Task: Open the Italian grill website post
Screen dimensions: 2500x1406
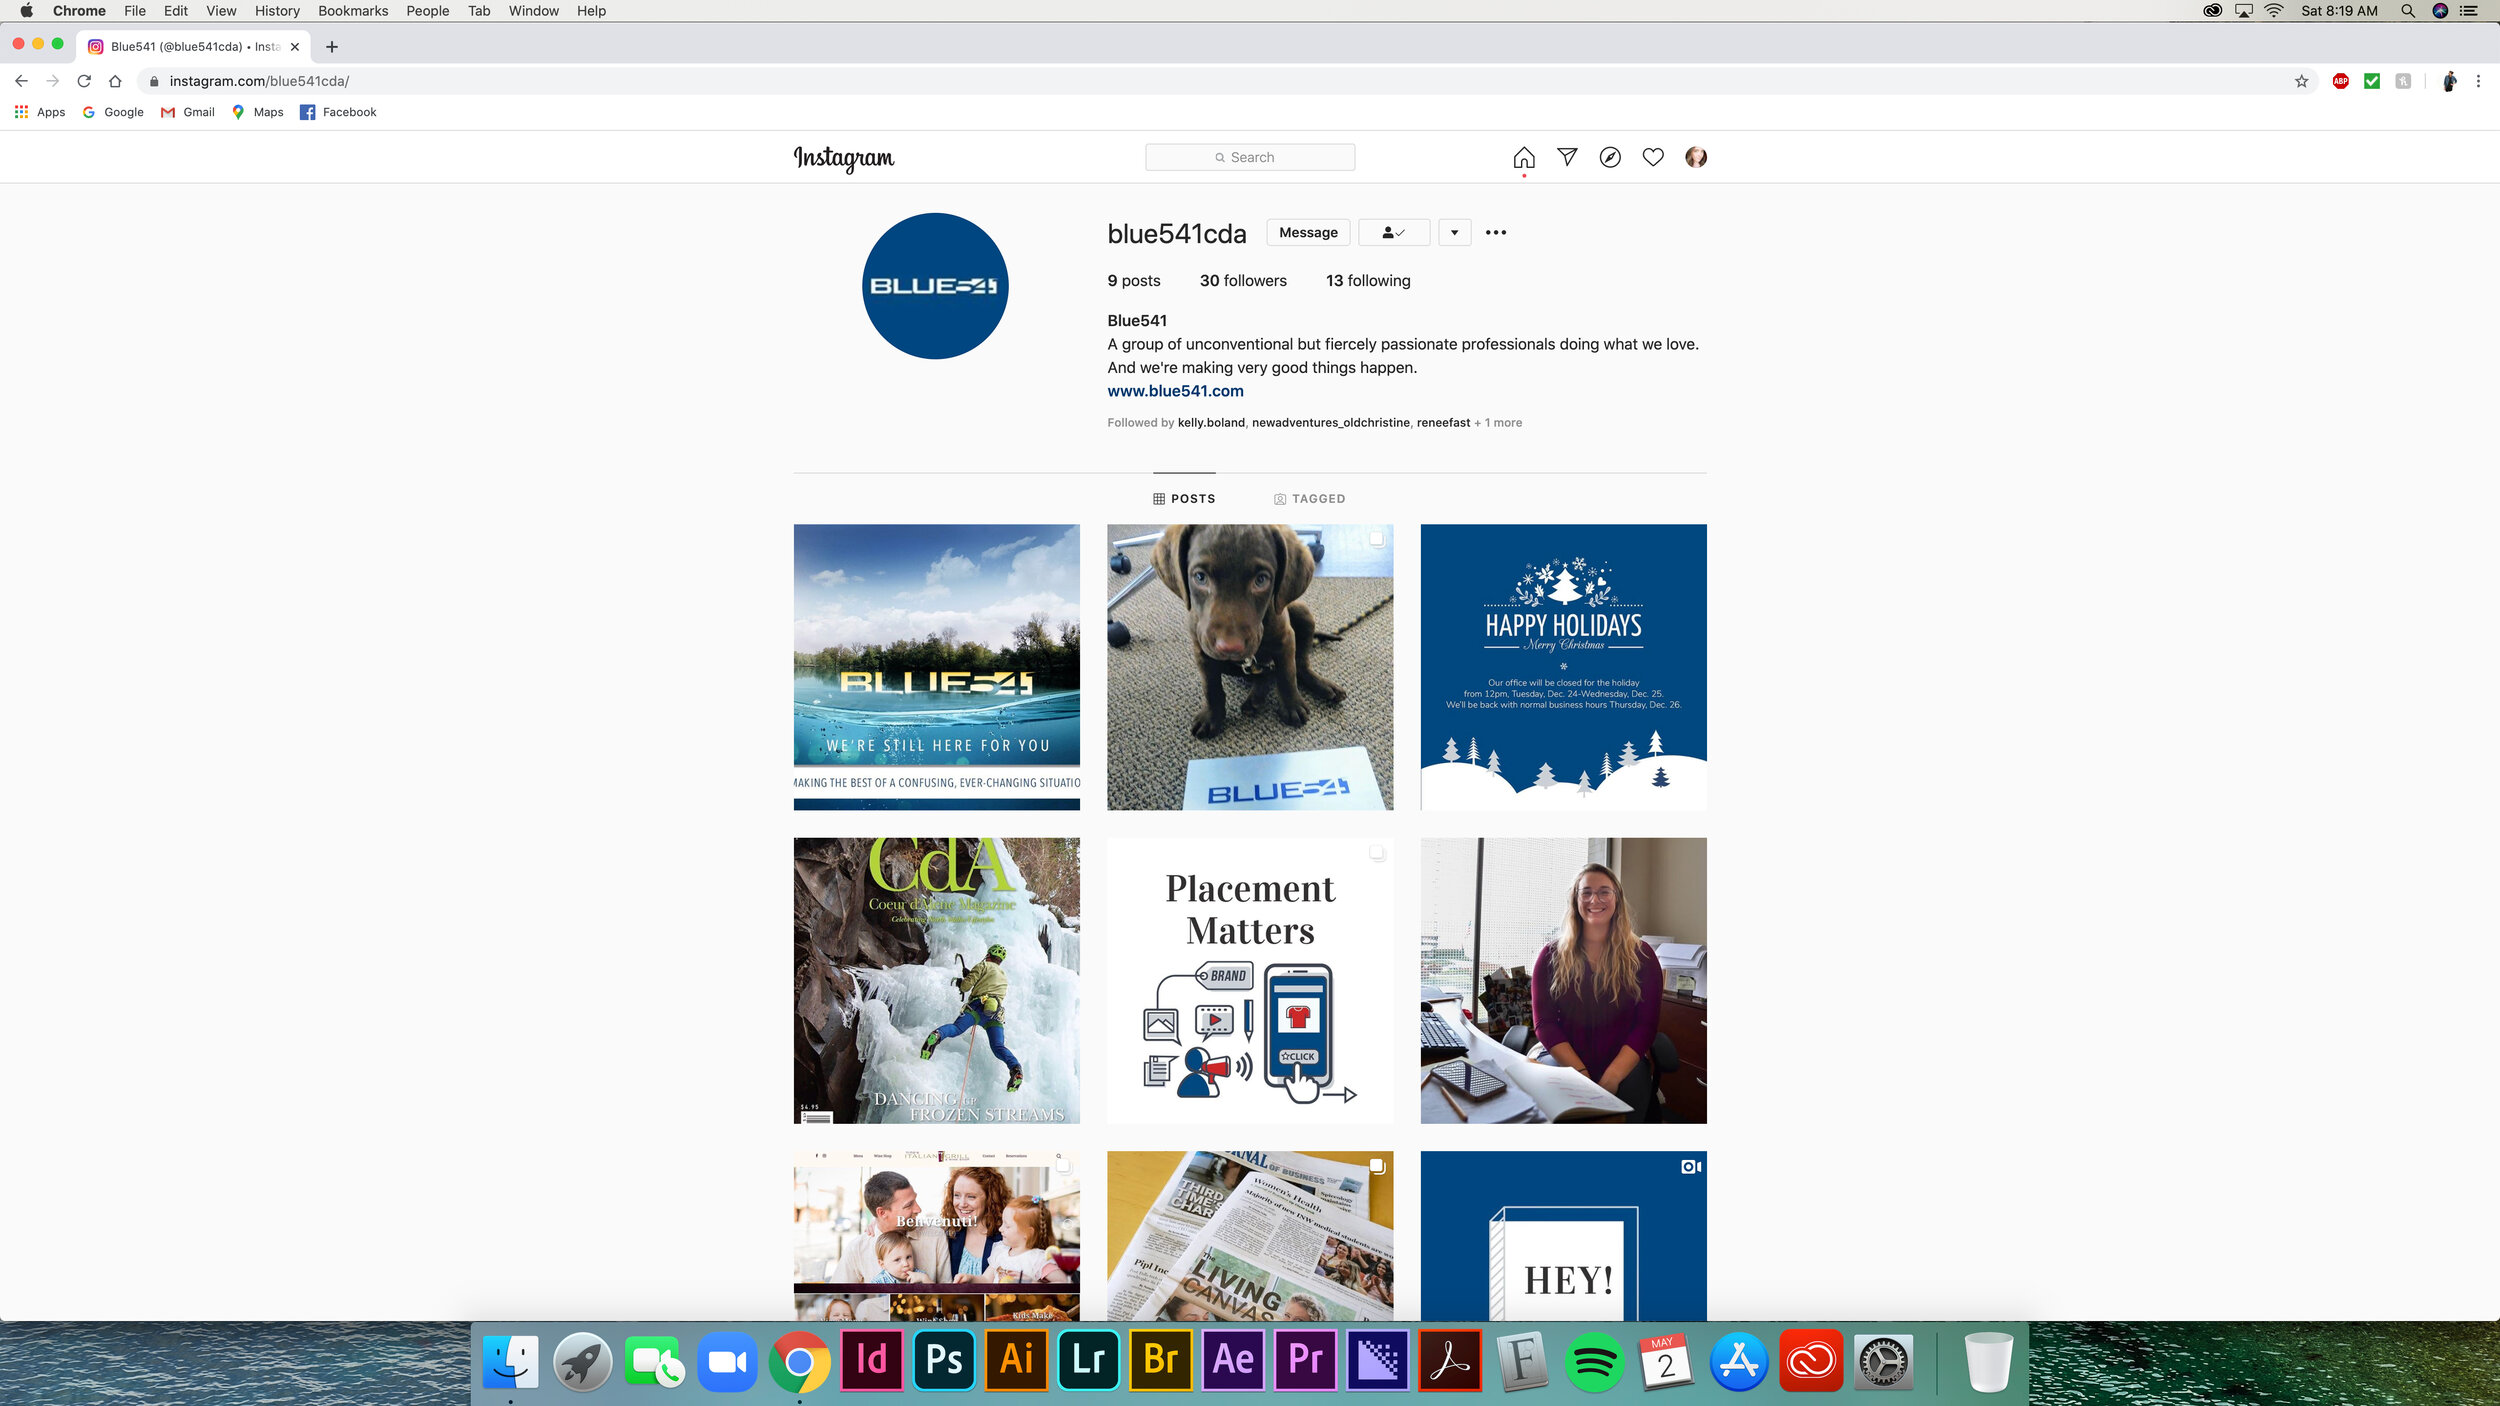Action: click(937, 1236)
